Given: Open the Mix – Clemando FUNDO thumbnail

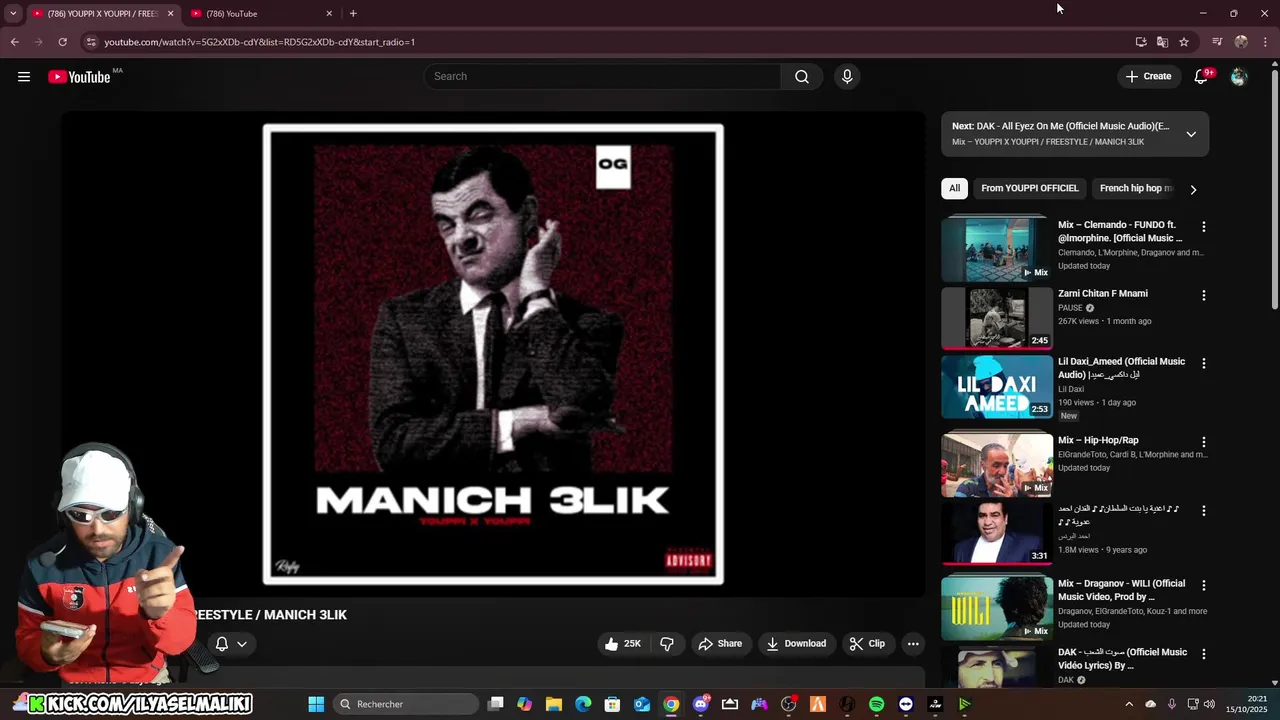Looking at the screenshot, I should coord(997,250).
